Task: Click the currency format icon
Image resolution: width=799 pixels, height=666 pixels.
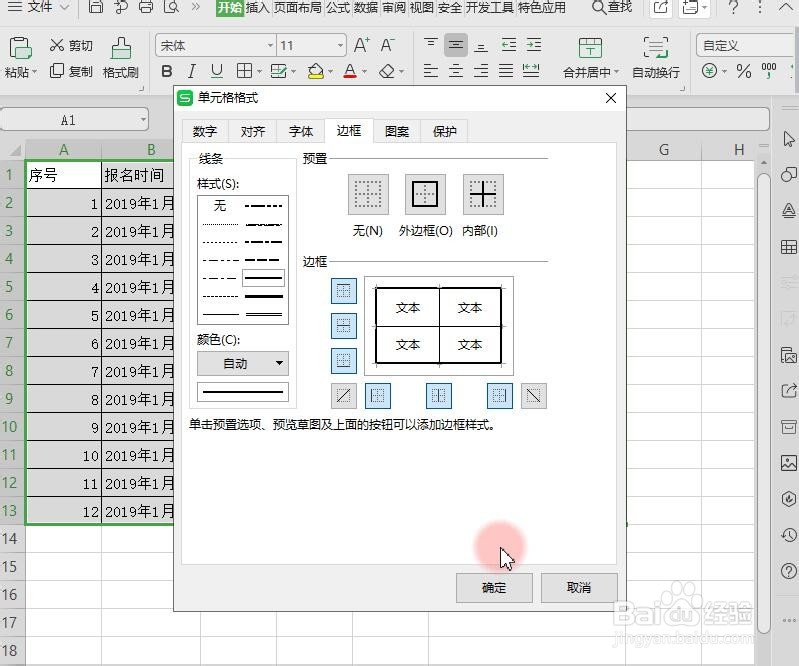Action: coord(709,71)
